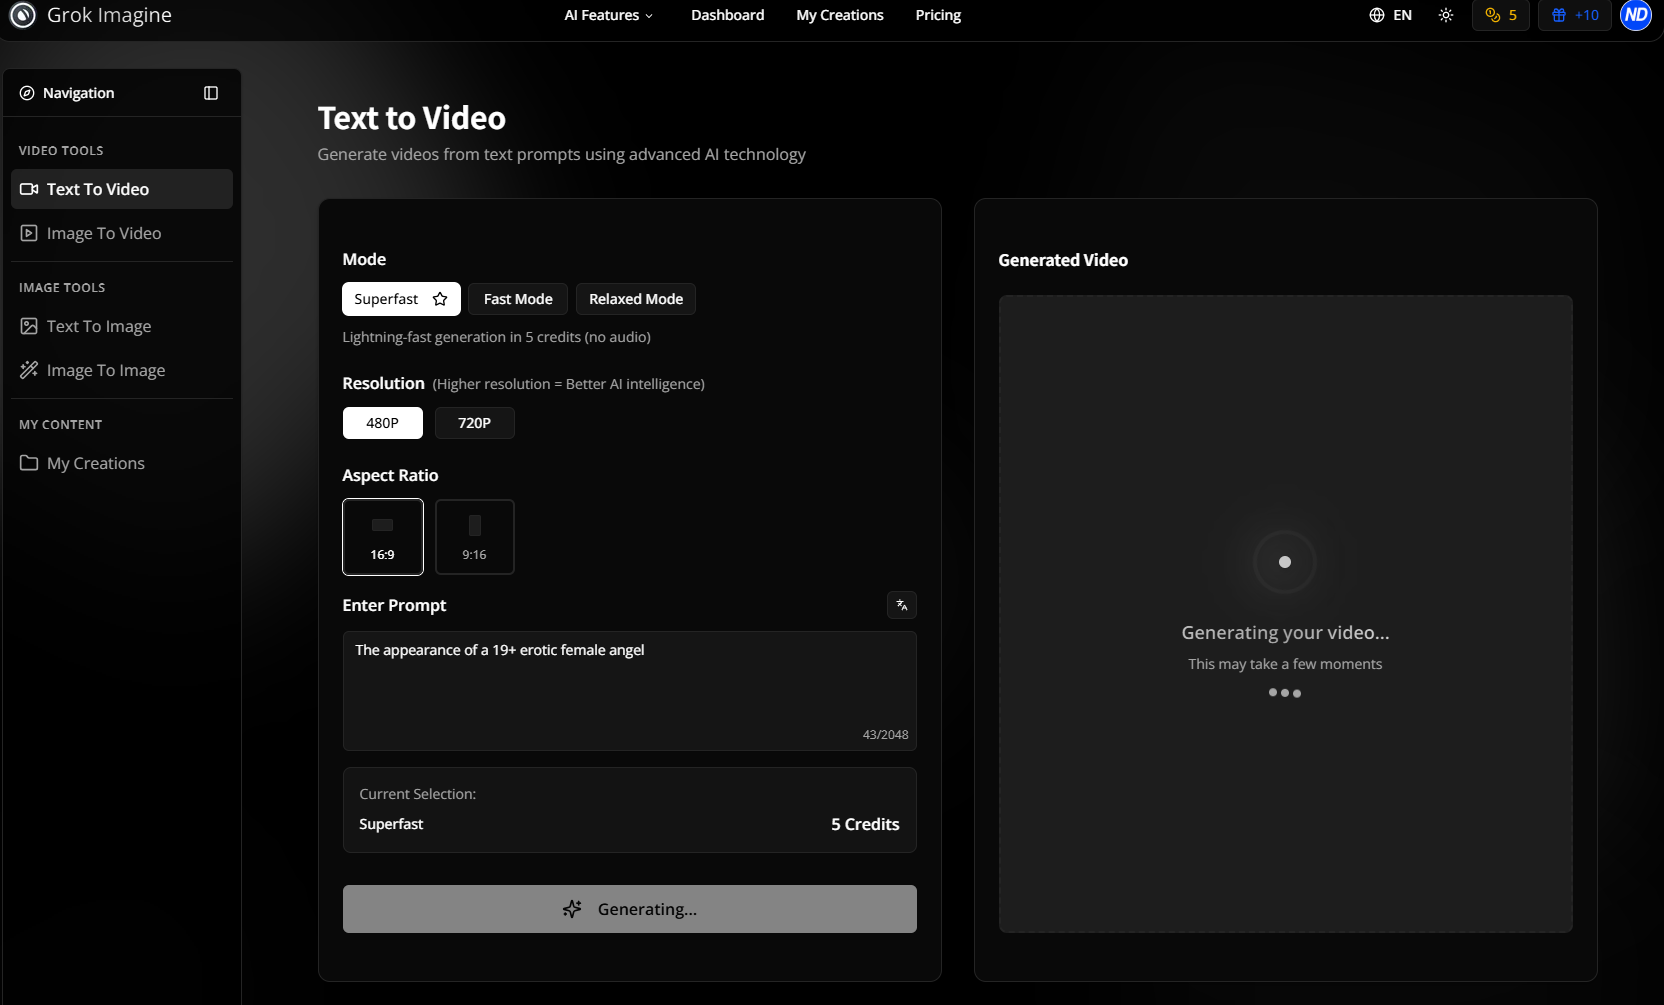Select Superfast mode
The height and width of the screenshot is (1005, 1664).
401,299
